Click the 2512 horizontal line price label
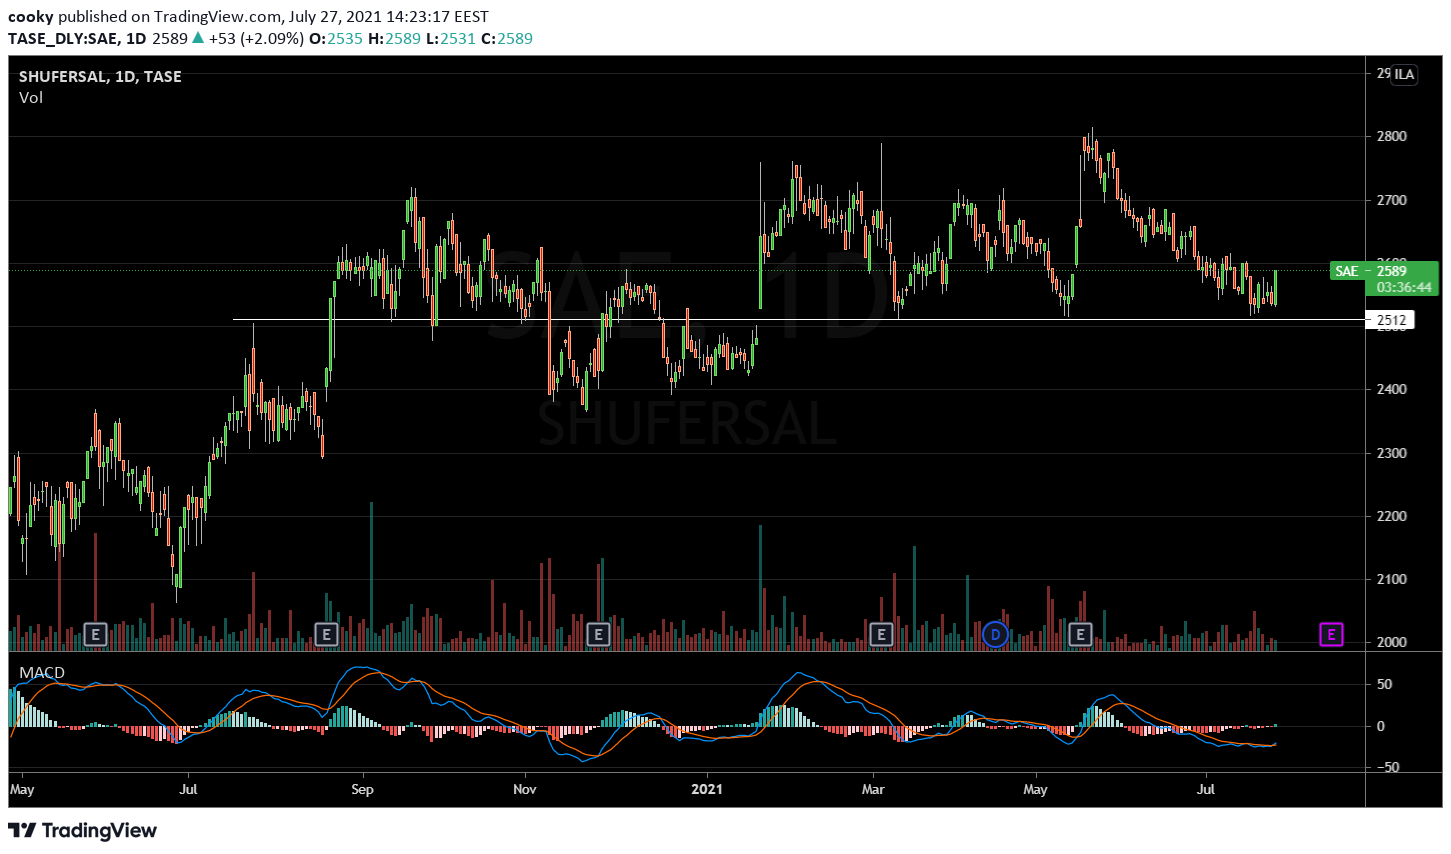This screenshot has width=1451, height=854. click(x=1392, y=321)
